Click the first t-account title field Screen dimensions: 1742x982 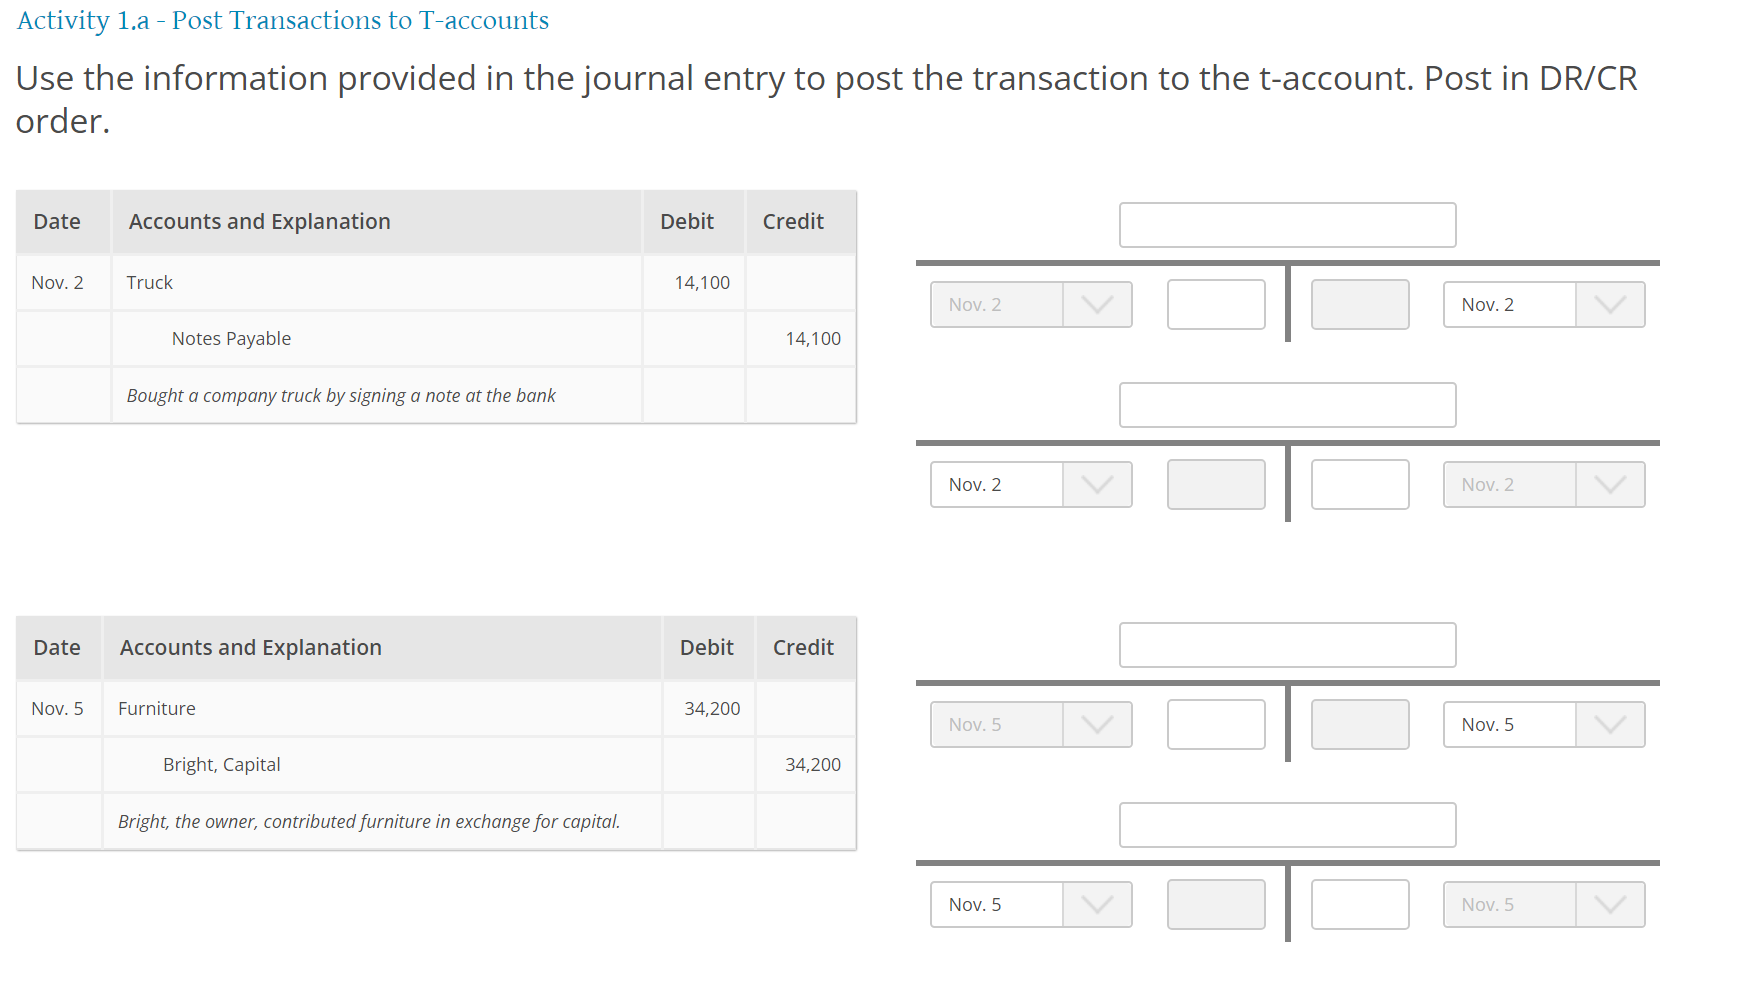[x=1287, y=225]
